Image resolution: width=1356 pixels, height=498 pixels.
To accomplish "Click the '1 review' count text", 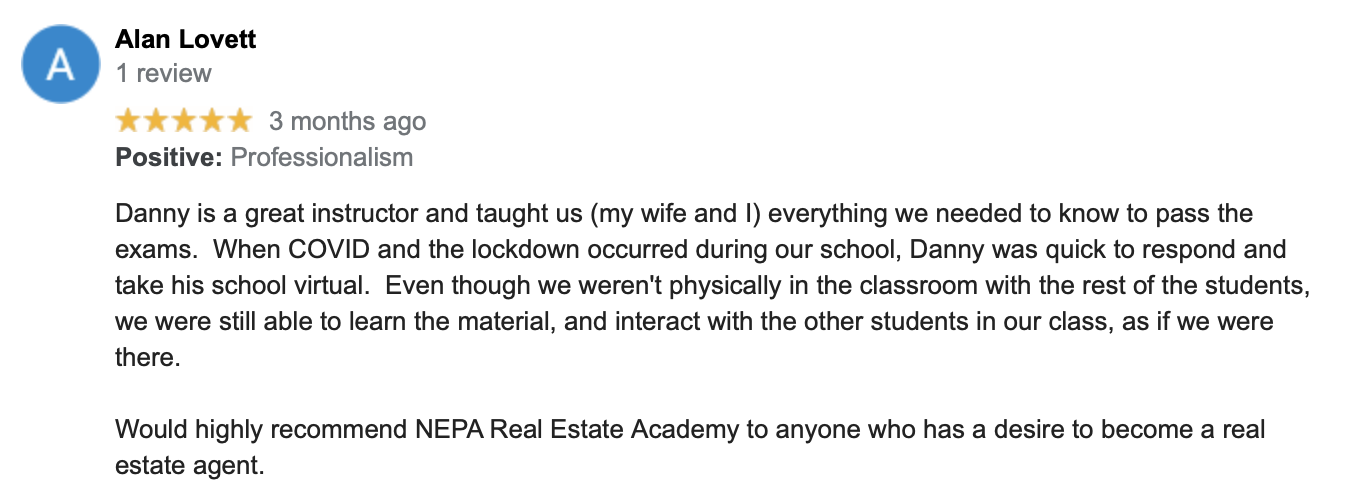I will (x=164, y=74).
